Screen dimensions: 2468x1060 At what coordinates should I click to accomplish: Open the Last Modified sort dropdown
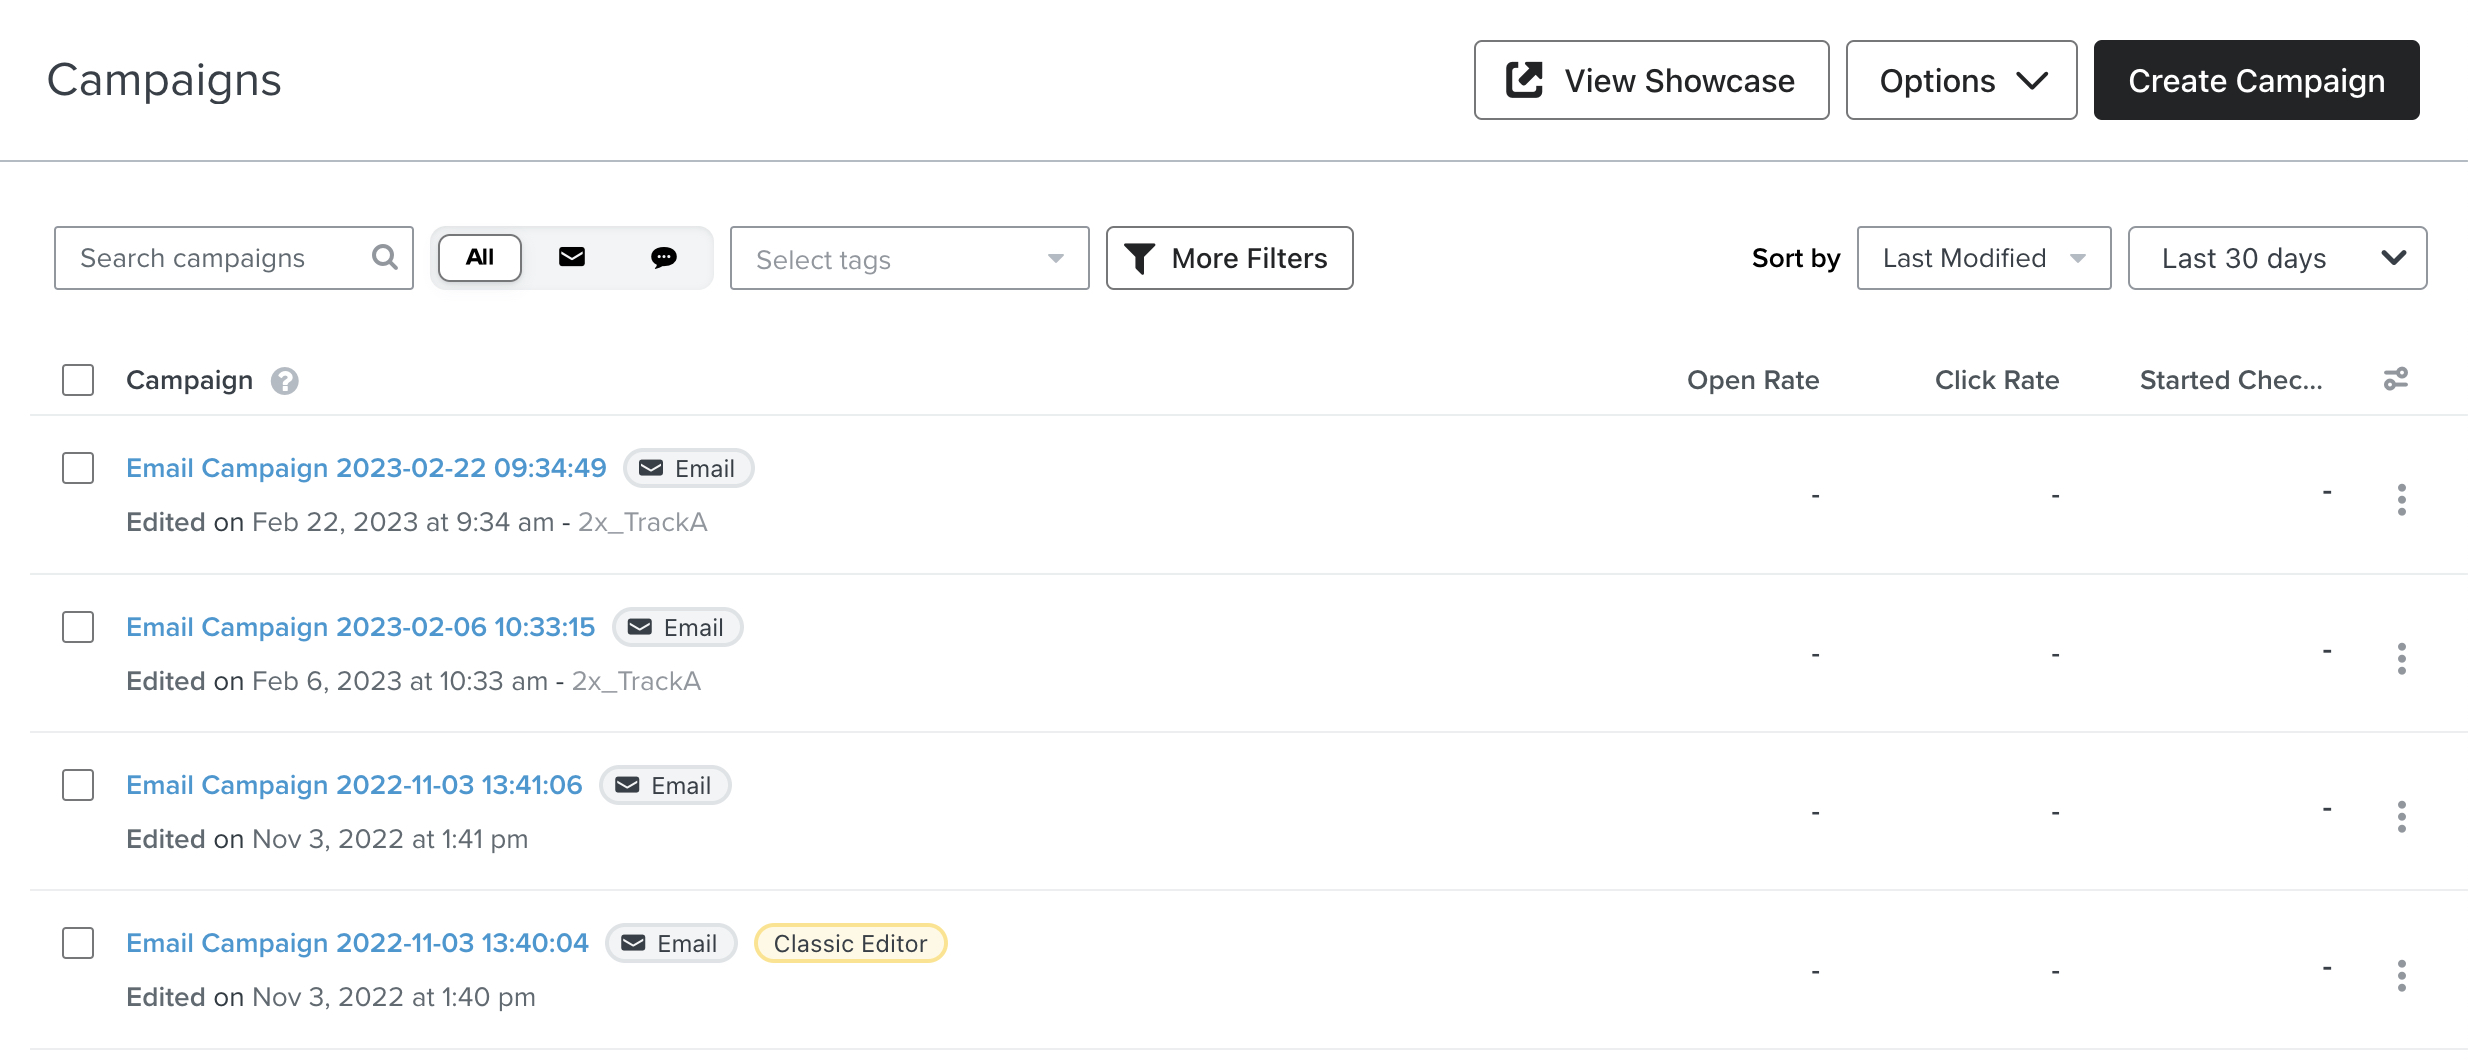[1983, 259]
